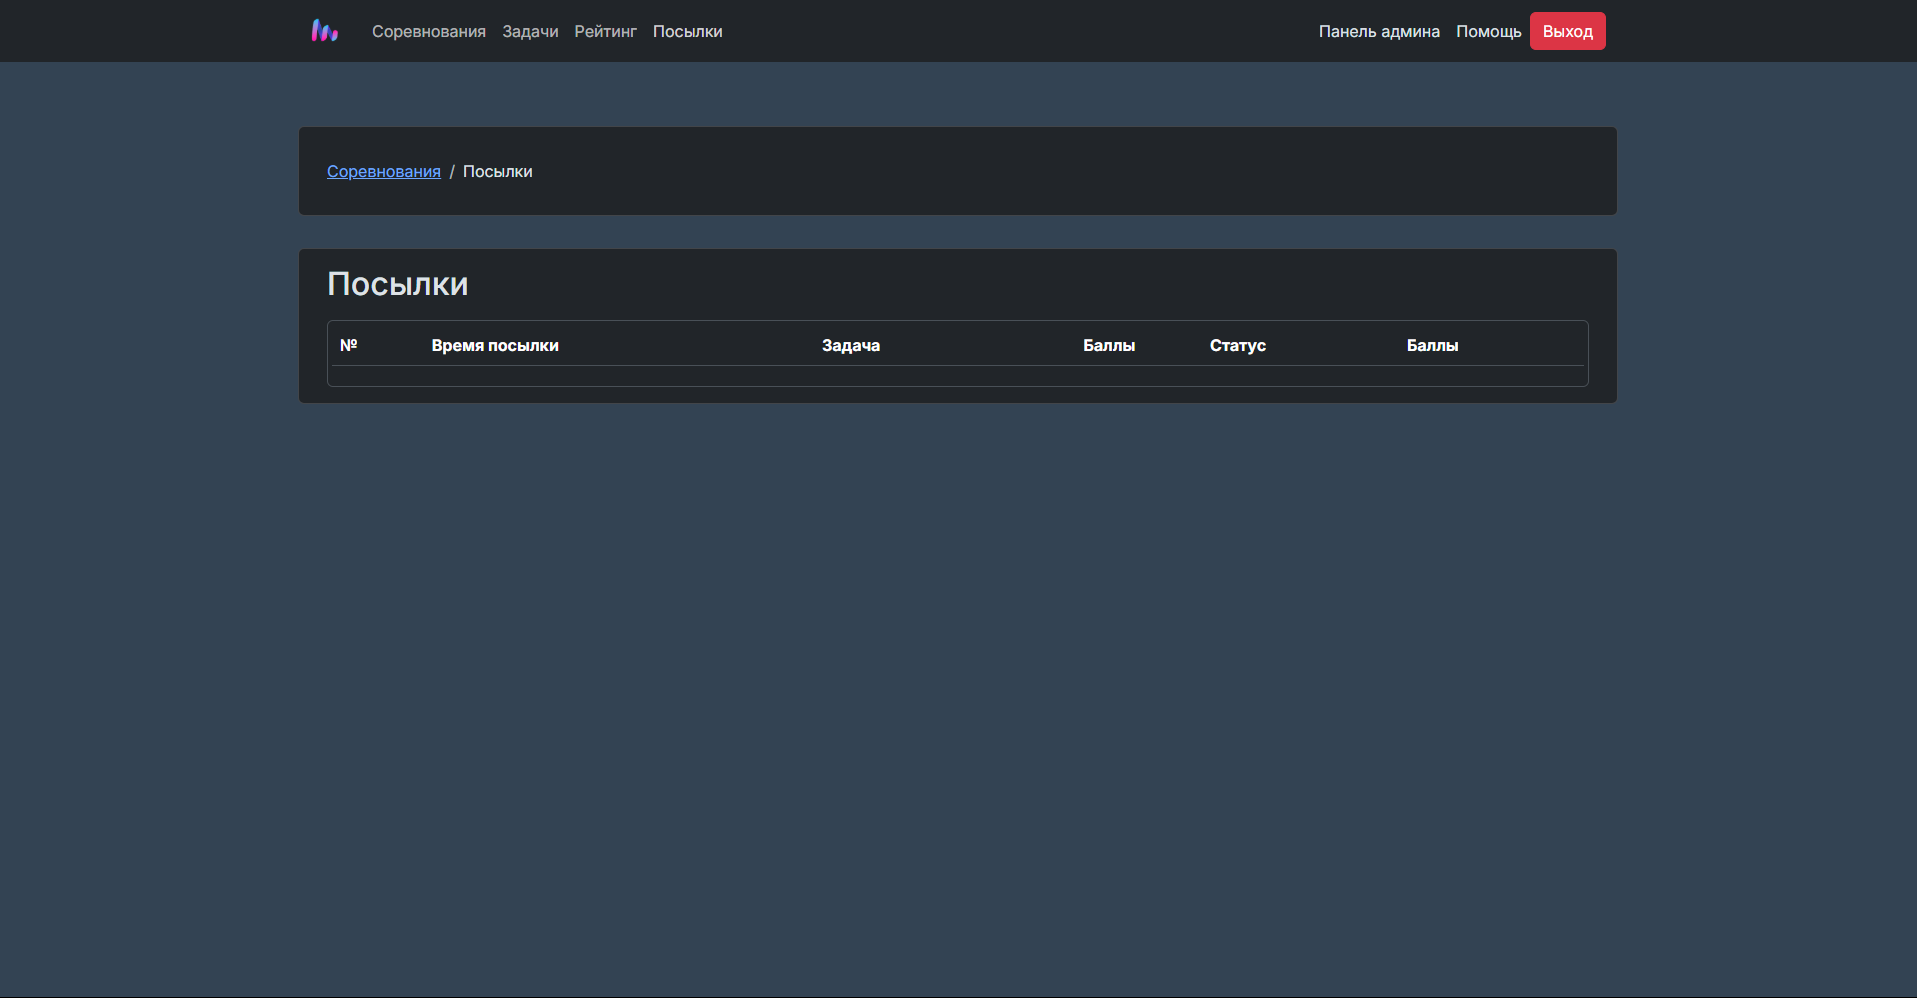The height and width of the screenshot is (998, 1917).
Task: Click the slash separator in the breadcrumb
Action: (x=452, y=172)
